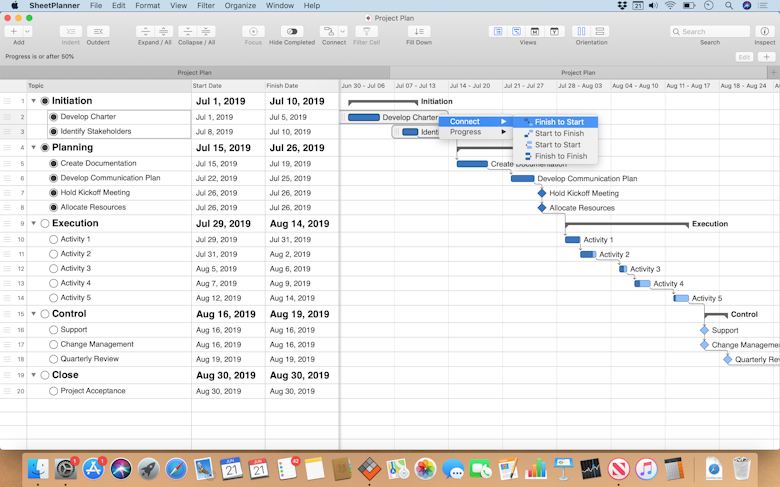Viewport: 780px width, 487px height.
Task: Select the Develop Communication Plan Gantt bar
Action: click(522, 179)
